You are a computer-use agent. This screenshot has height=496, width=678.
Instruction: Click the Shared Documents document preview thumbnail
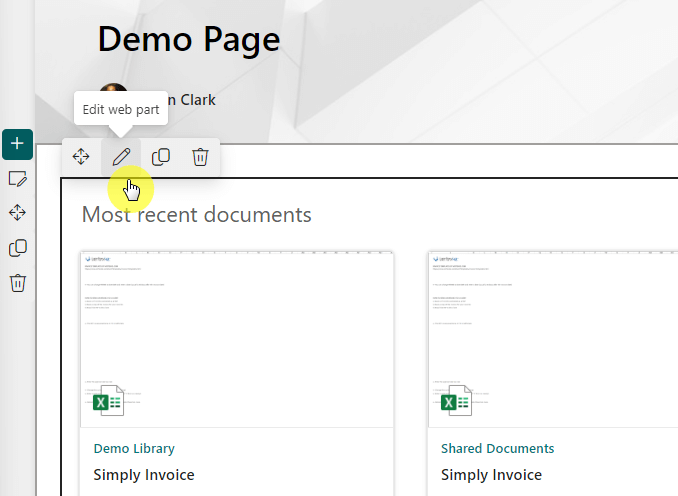(x=553, y=339)
